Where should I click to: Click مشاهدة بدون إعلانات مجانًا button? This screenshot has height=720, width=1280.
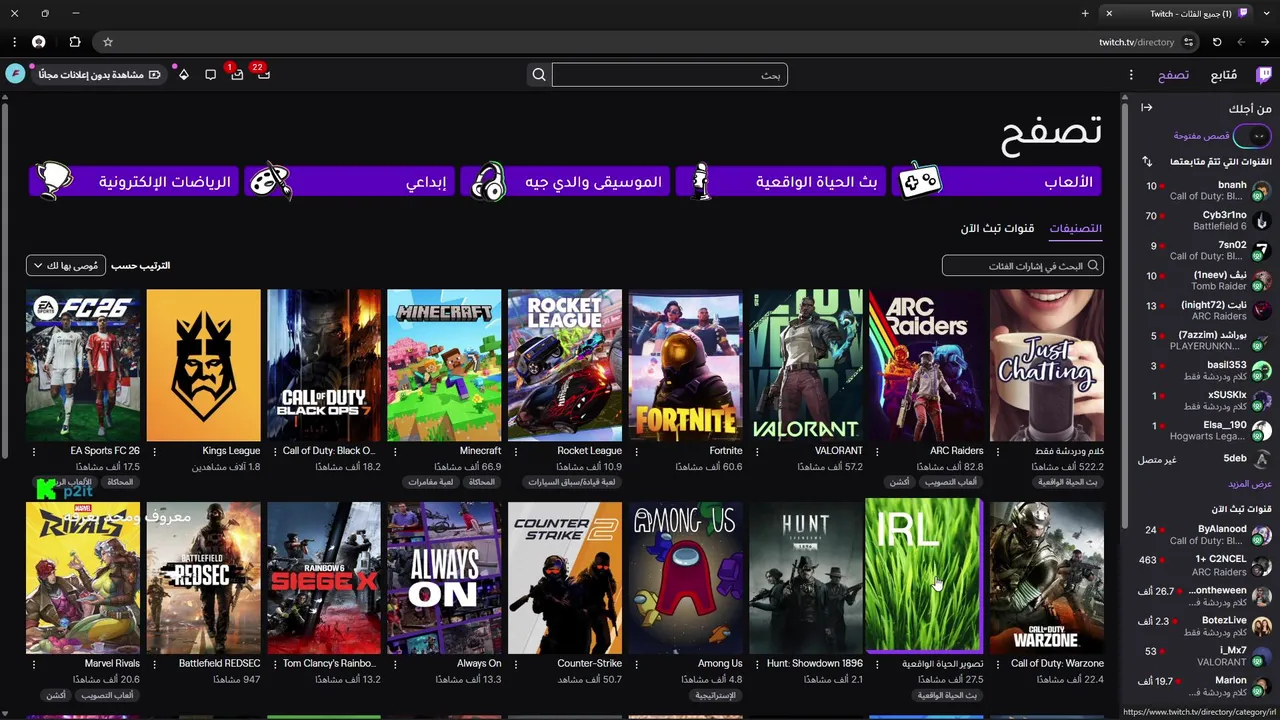click(x=98, y=75)
